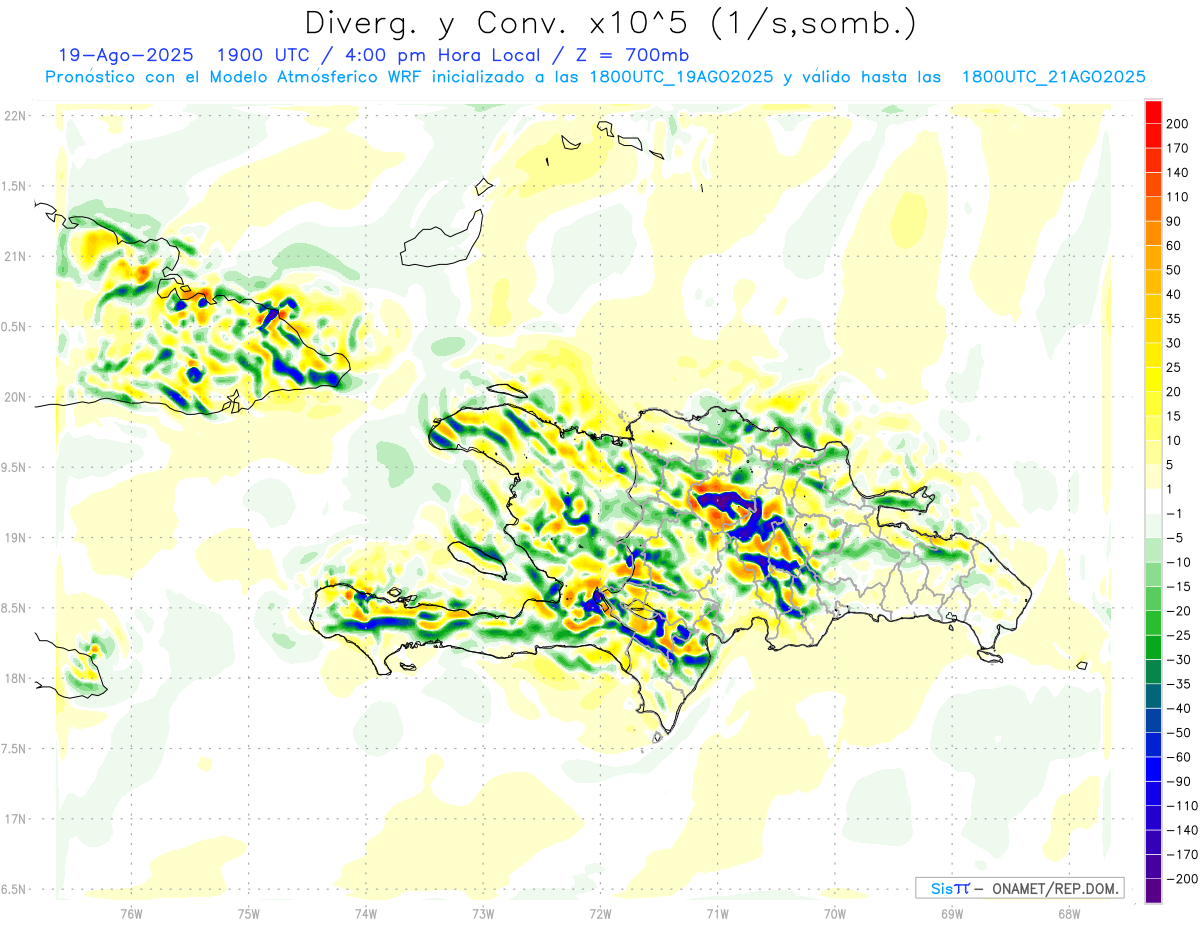Click the '74W' longitude label

tap(366, 913)
